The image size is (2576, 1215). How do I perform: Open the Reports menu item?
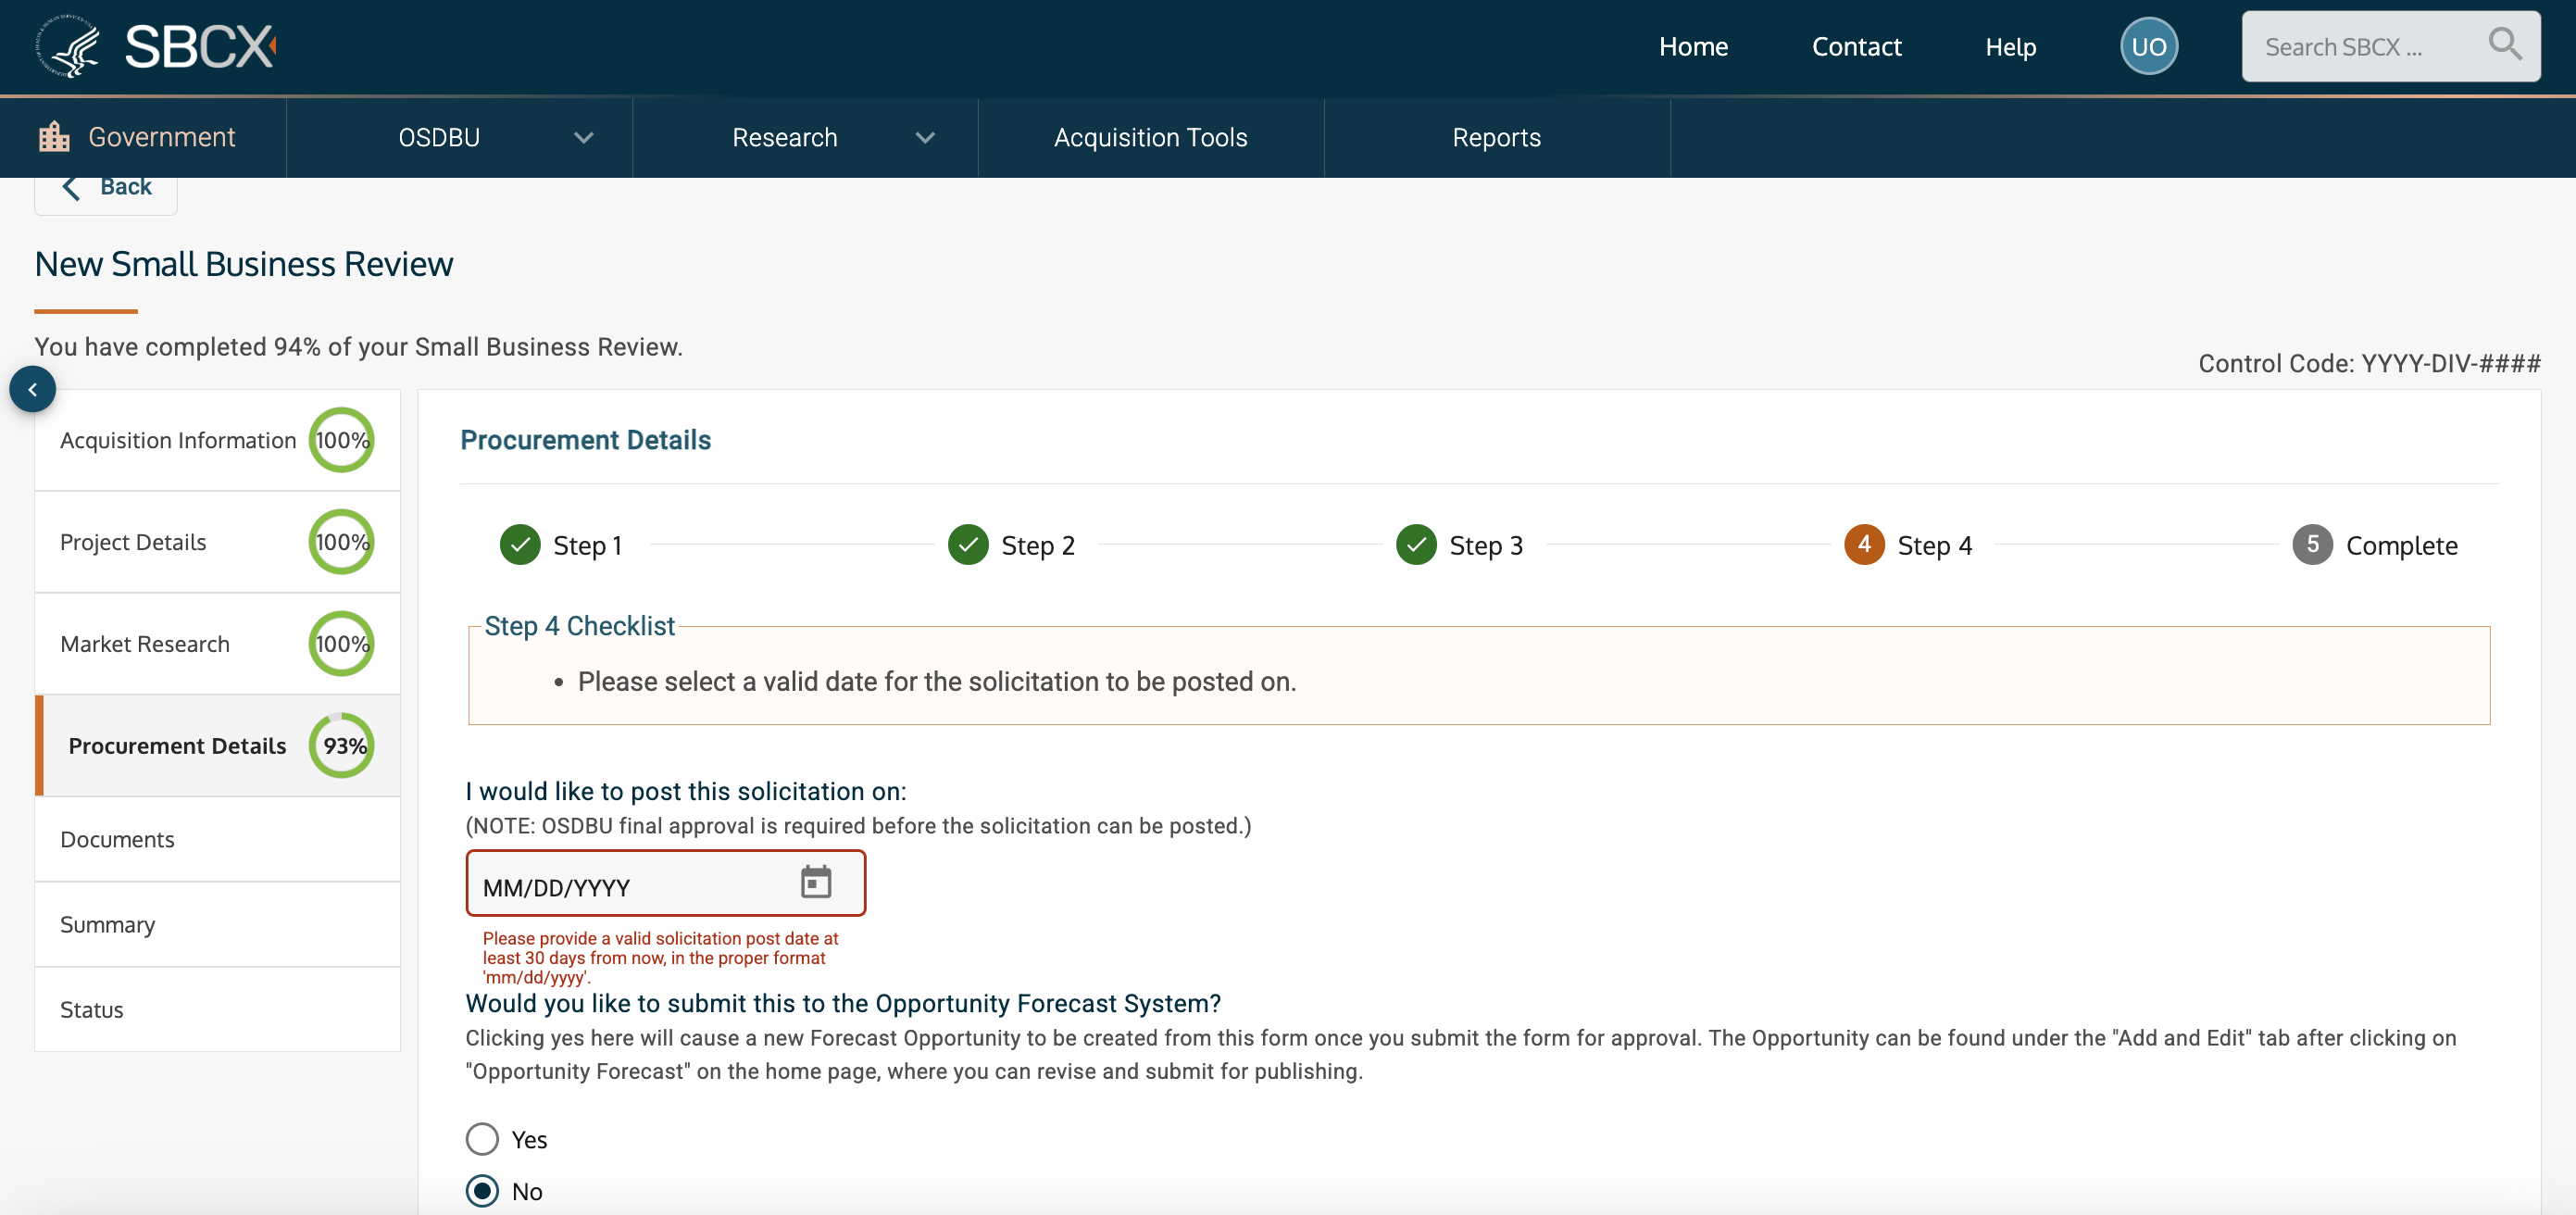[x=1496, y=137]
